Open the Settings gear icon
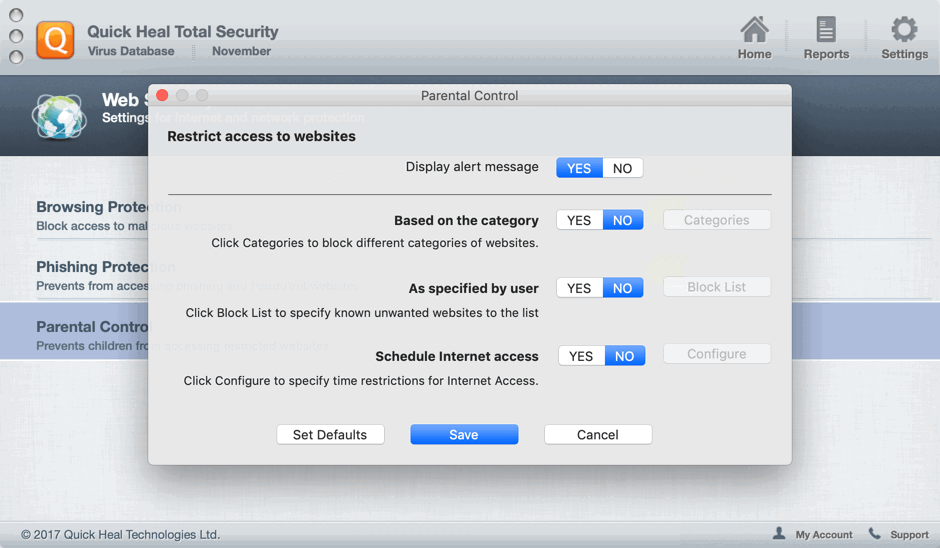The image size is (940, 548). [904, 30]
